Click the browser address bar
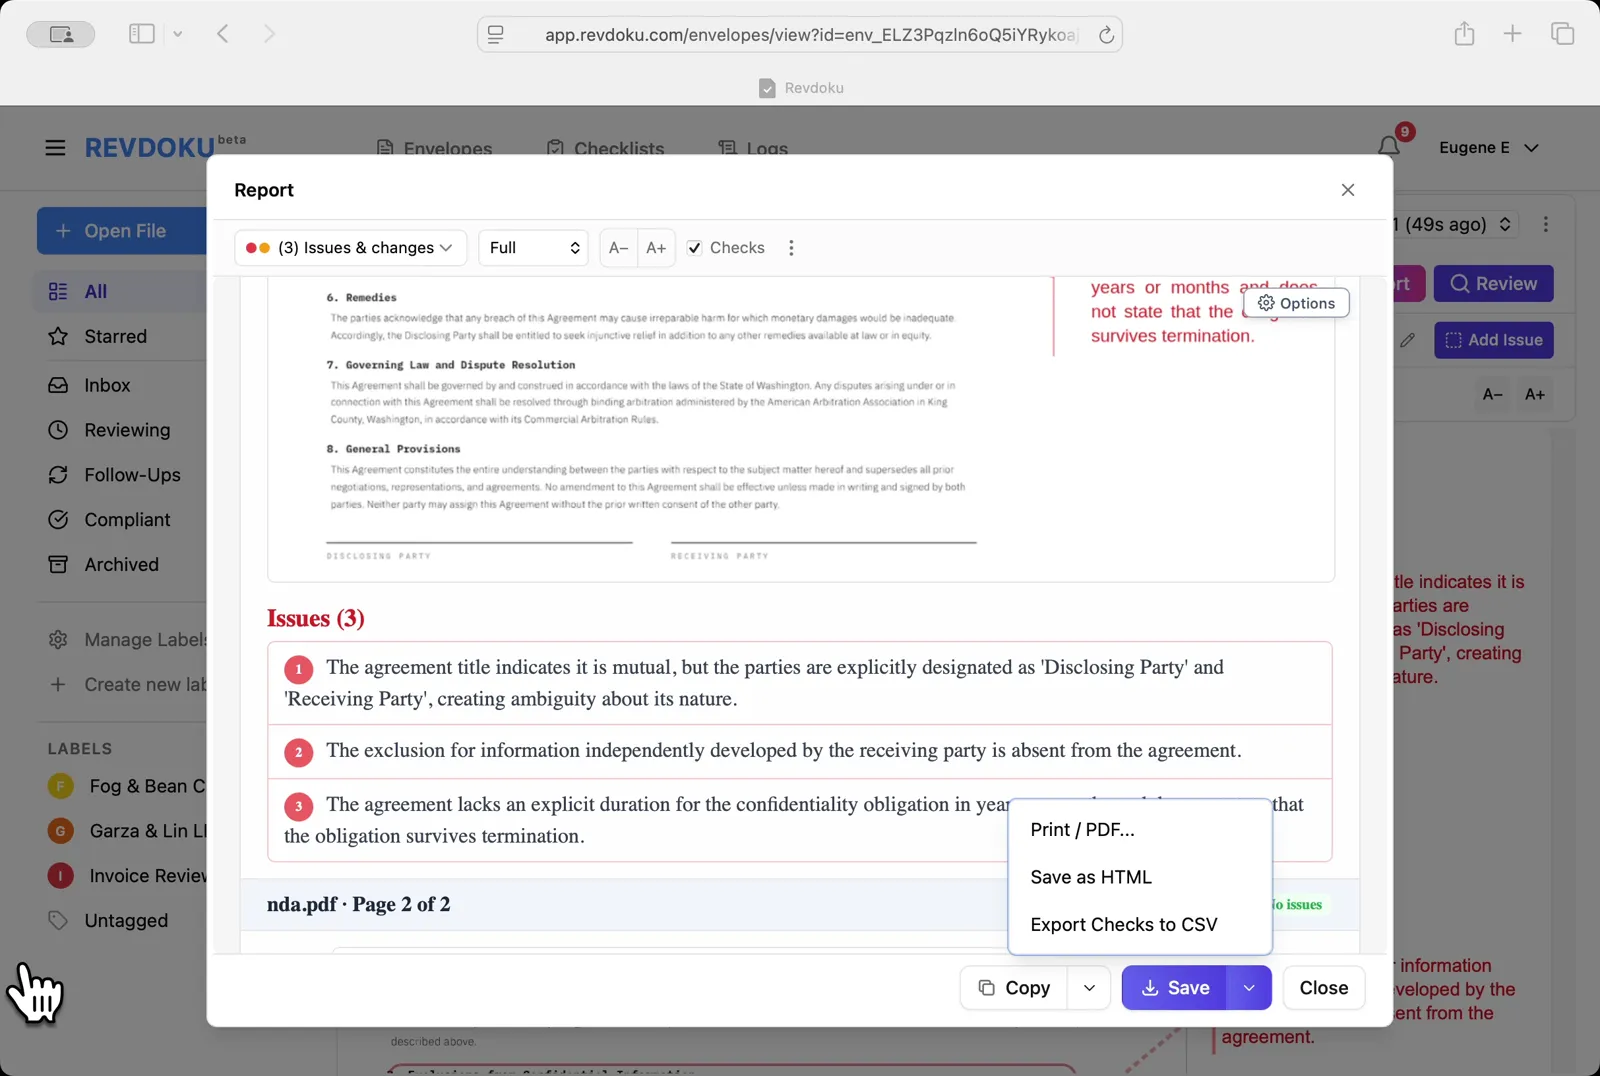1600x1076 pixels. (x=800, y=33)
